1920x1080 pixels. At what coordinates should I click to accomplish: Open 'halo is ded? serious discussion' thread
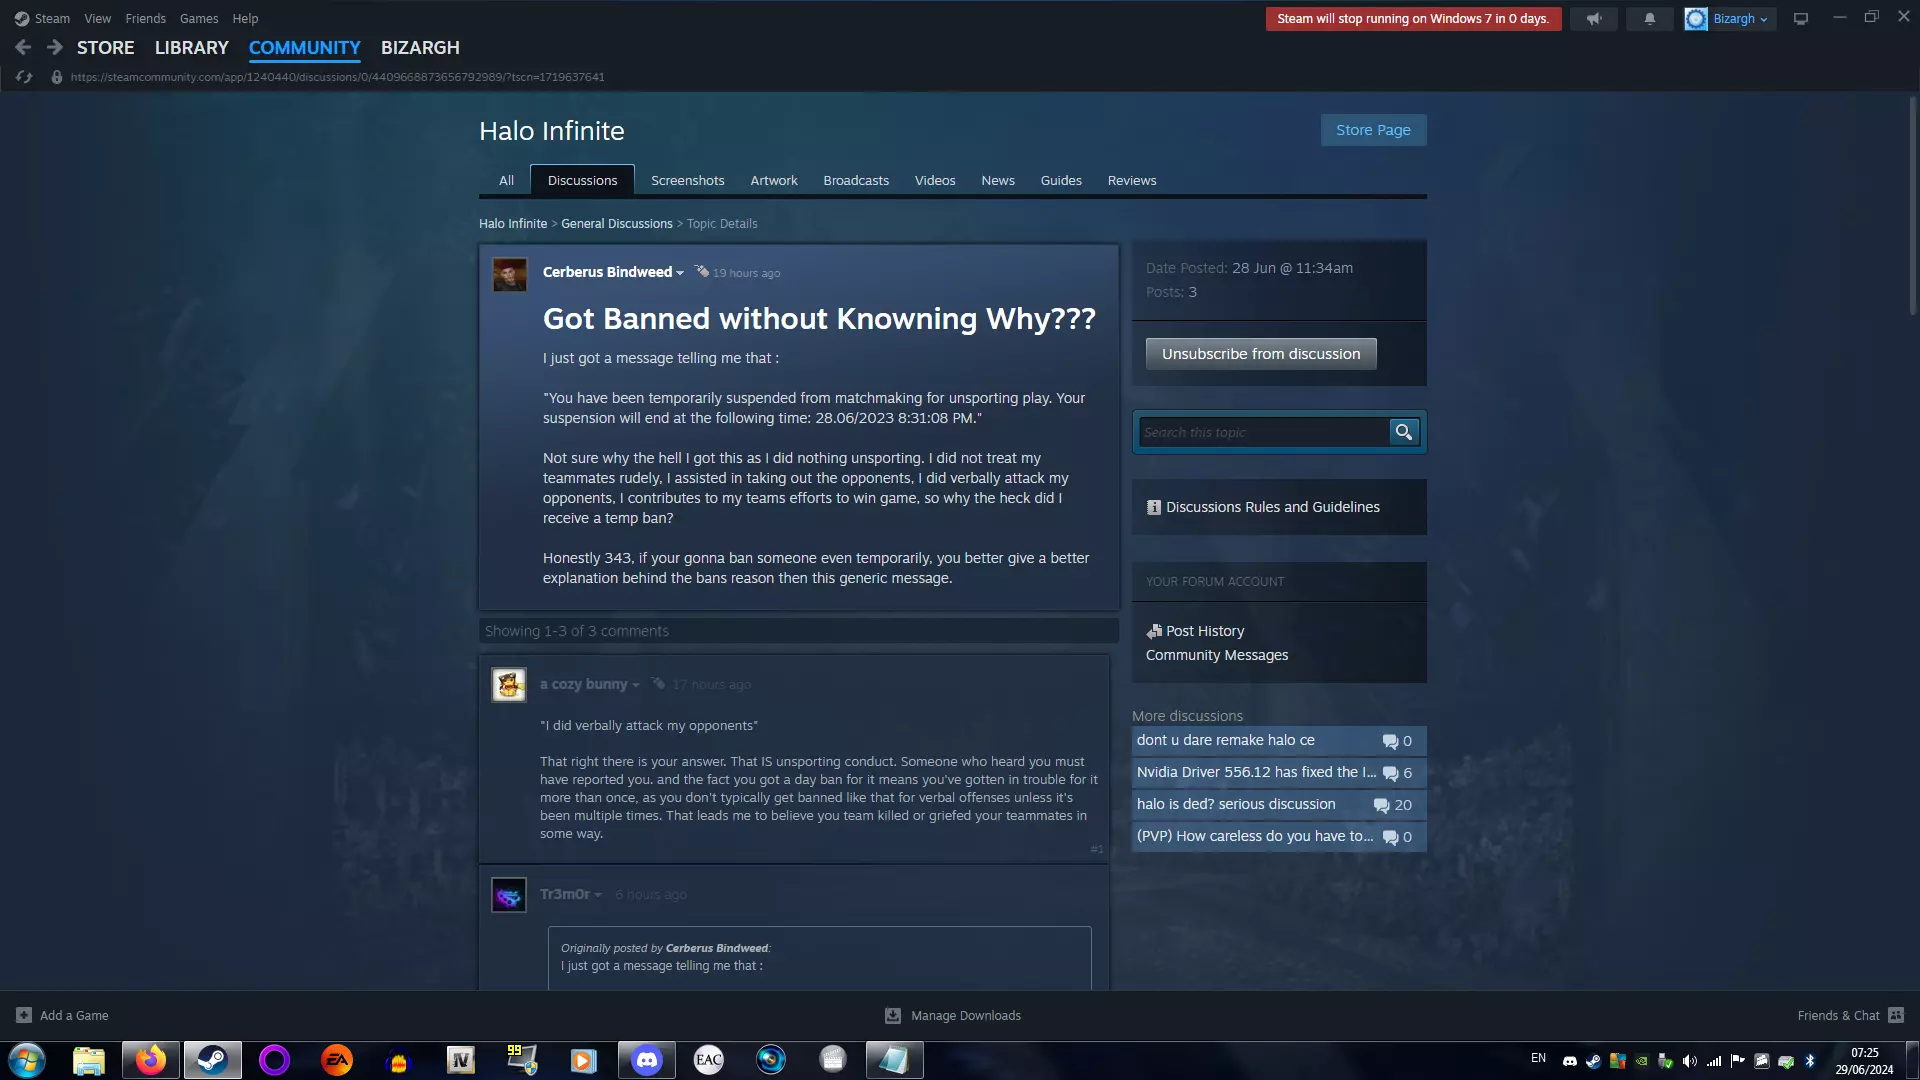tap(1236, 804)
